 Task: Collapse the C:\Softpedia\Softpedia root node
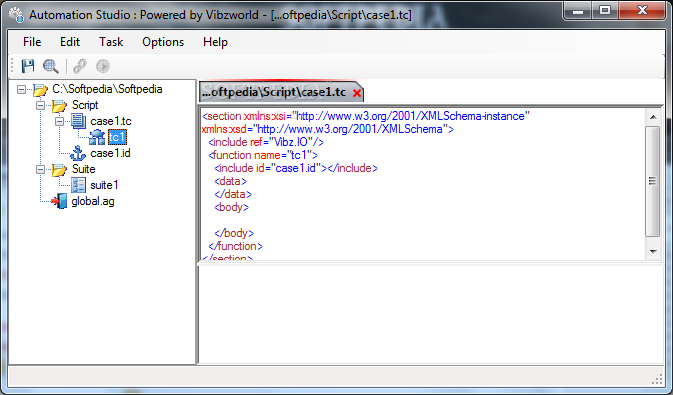pyautogui.click(x=21, y=89)
